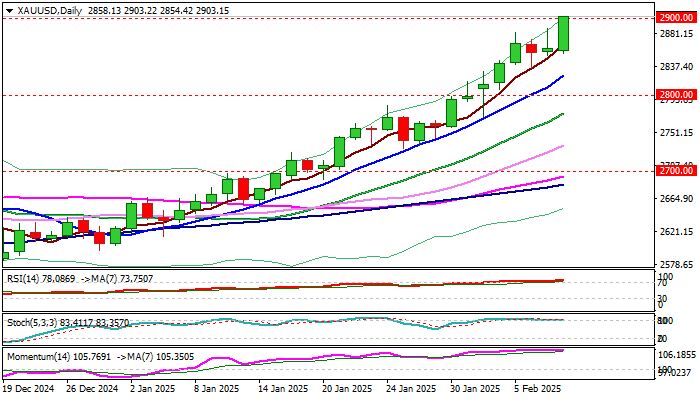Click the latest tall green candle near 2900
700x400 pixels.
click(564, 33)
